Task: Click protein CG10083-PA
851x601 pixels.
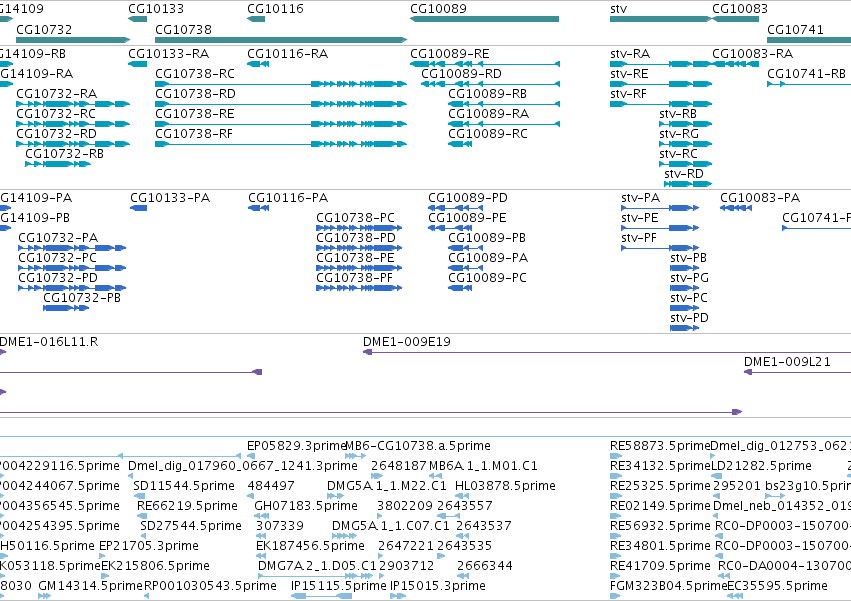Action: pyautogui.click(x=736, y=208)
